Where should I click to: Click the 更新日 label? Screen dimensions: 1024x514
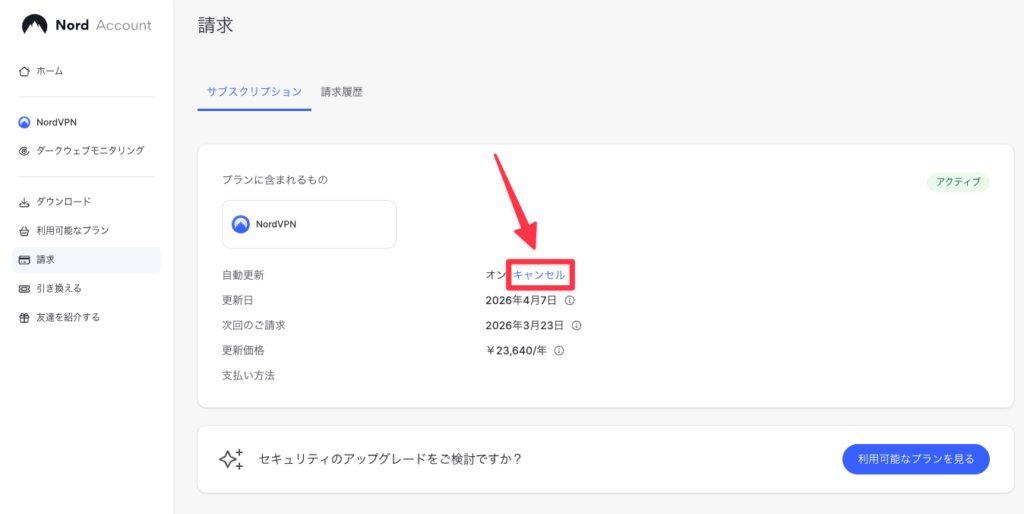(x=238, y=300)
